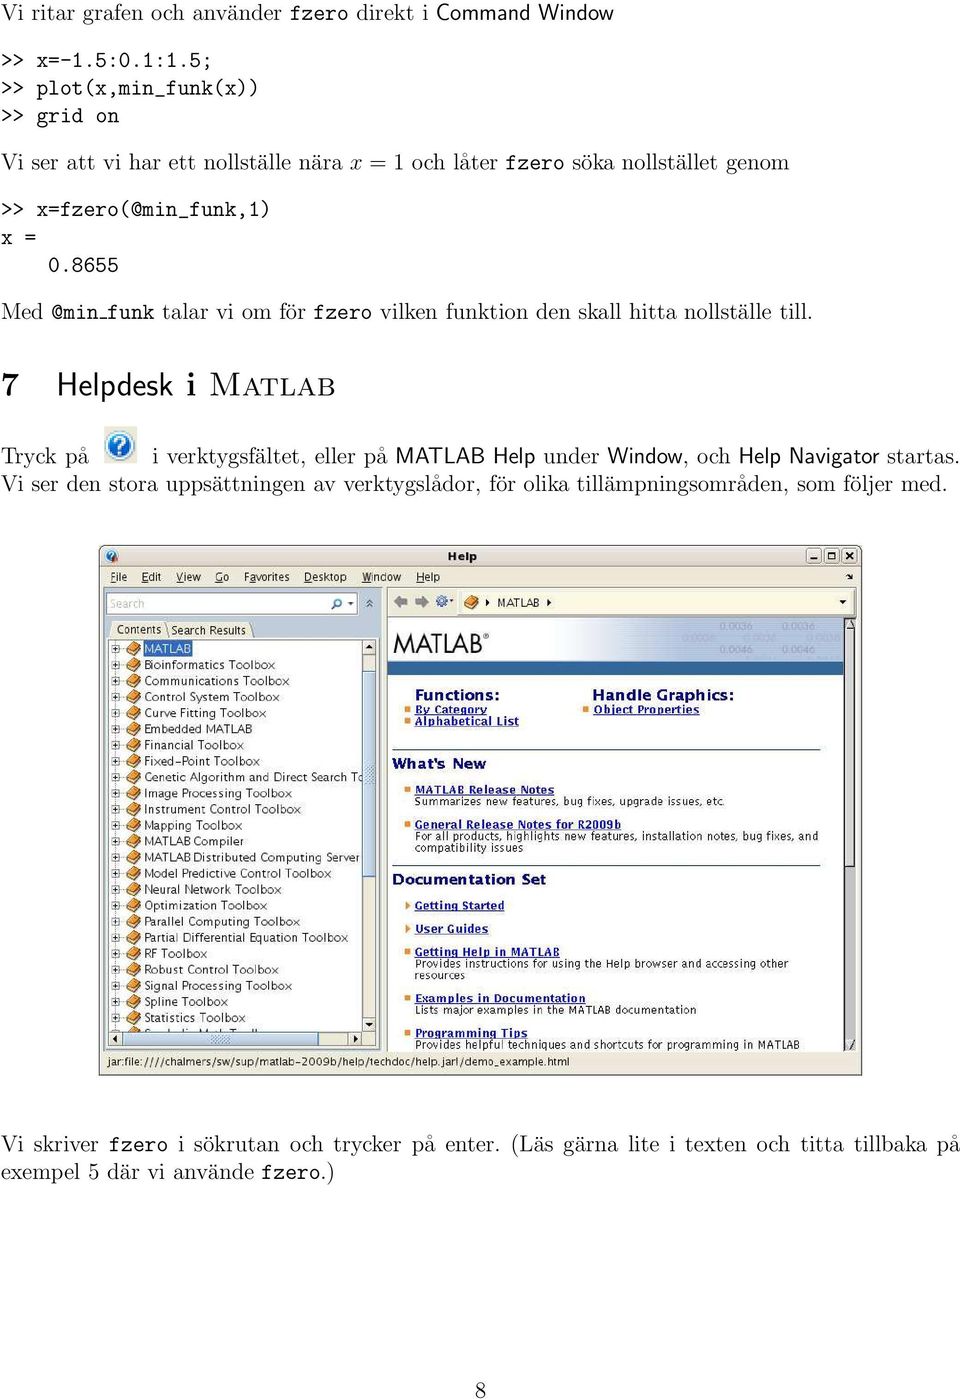Open the Examples in Documentation link
Screen dimensions: 960x1399
point(500,998)
